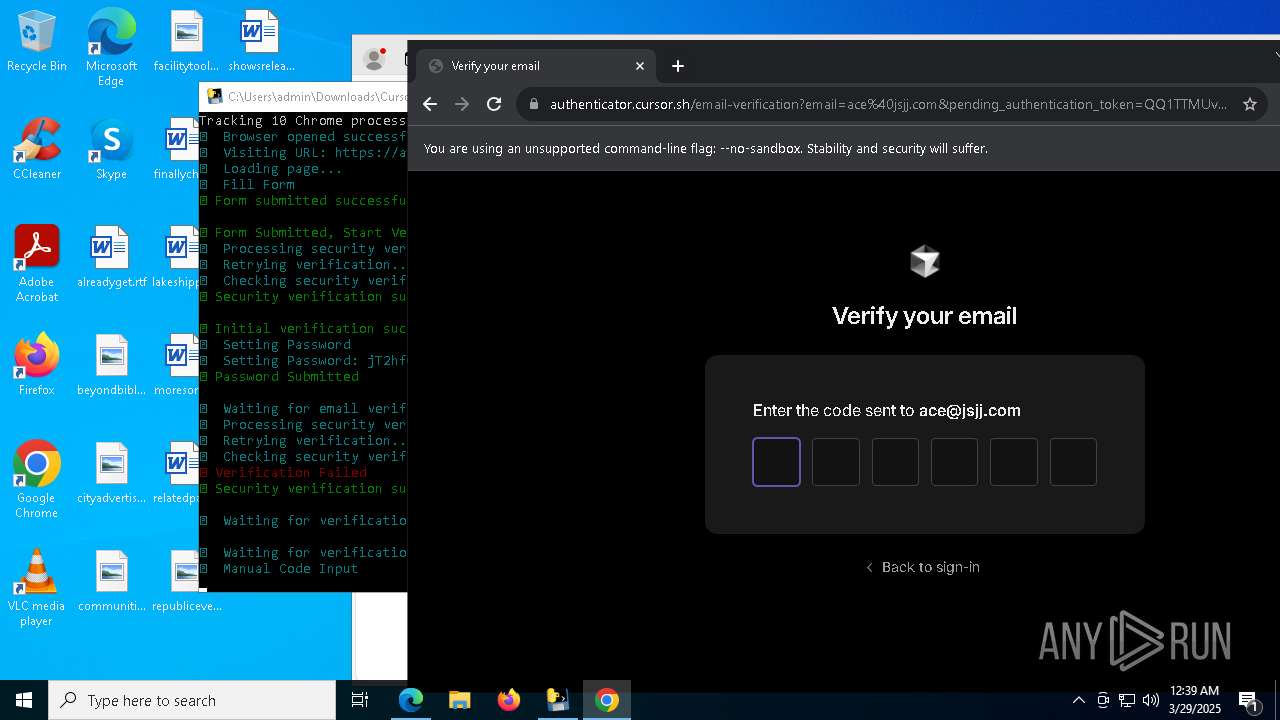Click 'Manual Code Input' line in console
Viewport: 1280px width, 720px height.
click(290, 569)
